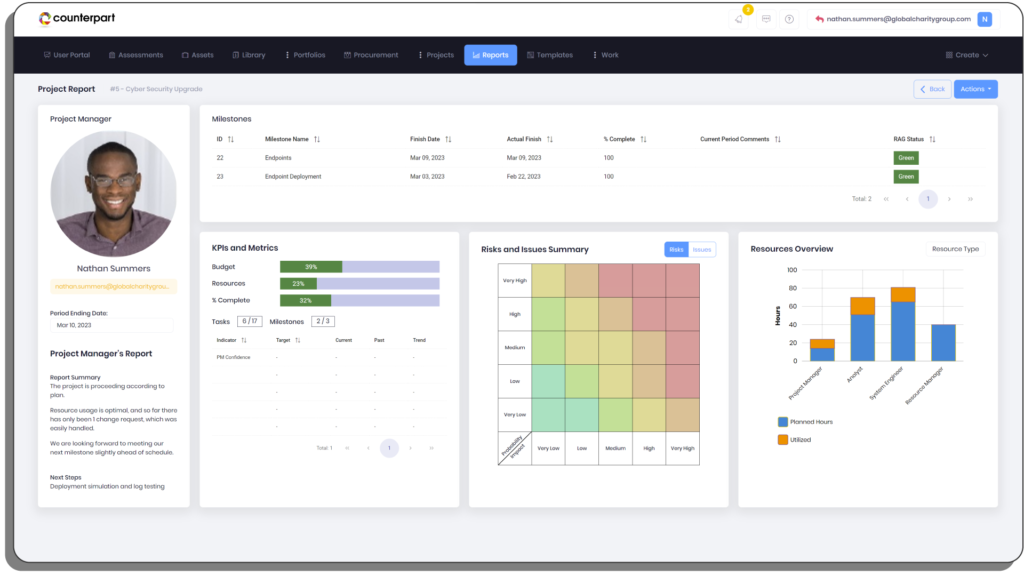Click the help question mark icon

tap(789, 19)
